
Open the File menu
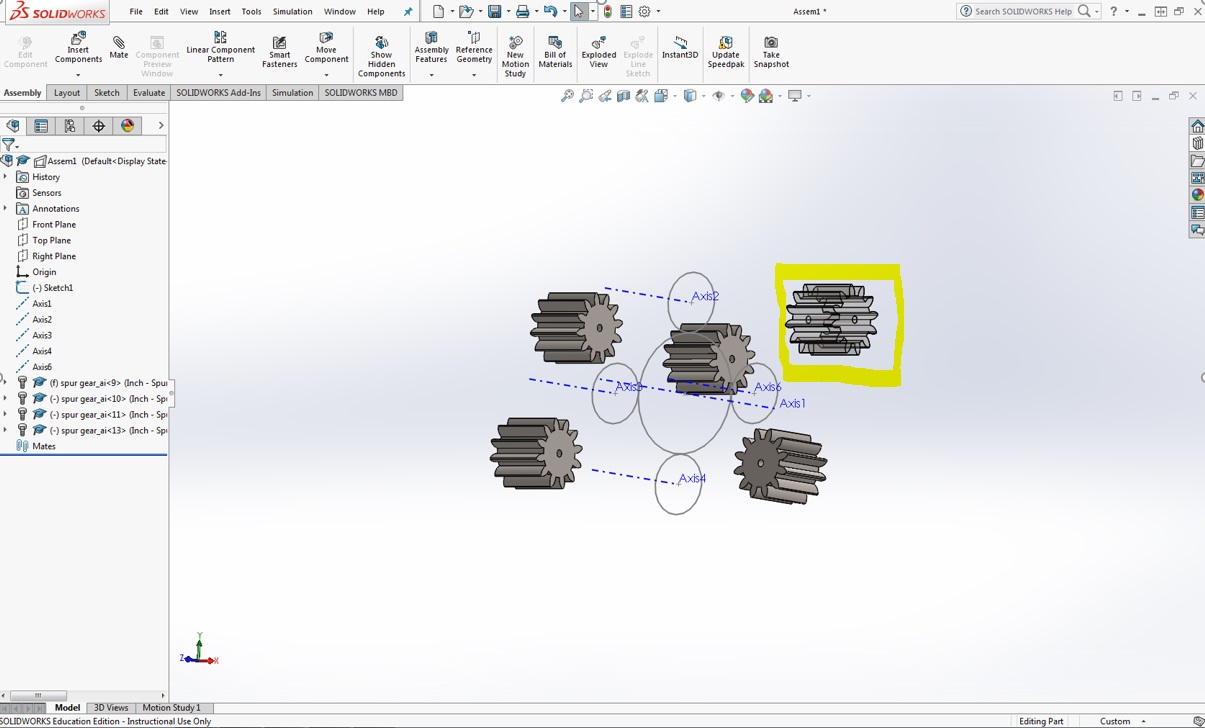click(136, 12)
